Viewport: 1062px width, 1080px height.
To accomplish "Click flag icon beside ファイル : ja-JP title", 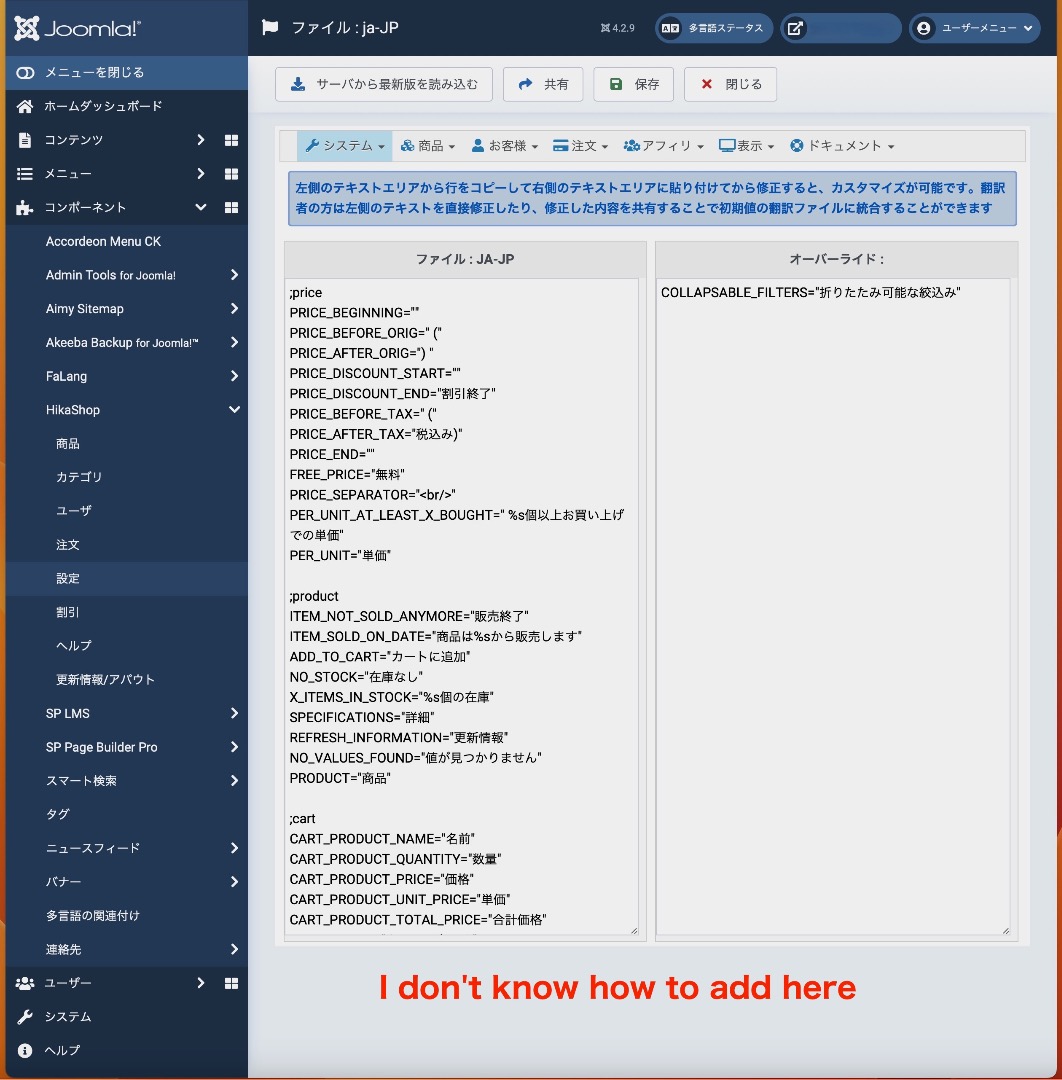I will [x=270, y=28].
